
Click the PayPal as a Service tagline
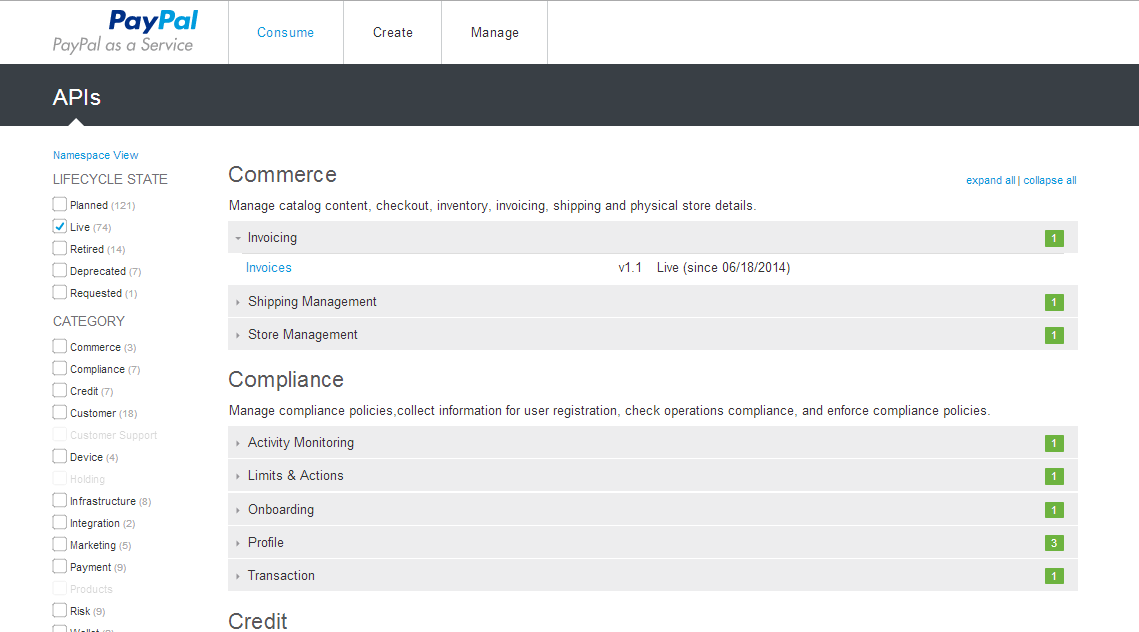point(123,45)
